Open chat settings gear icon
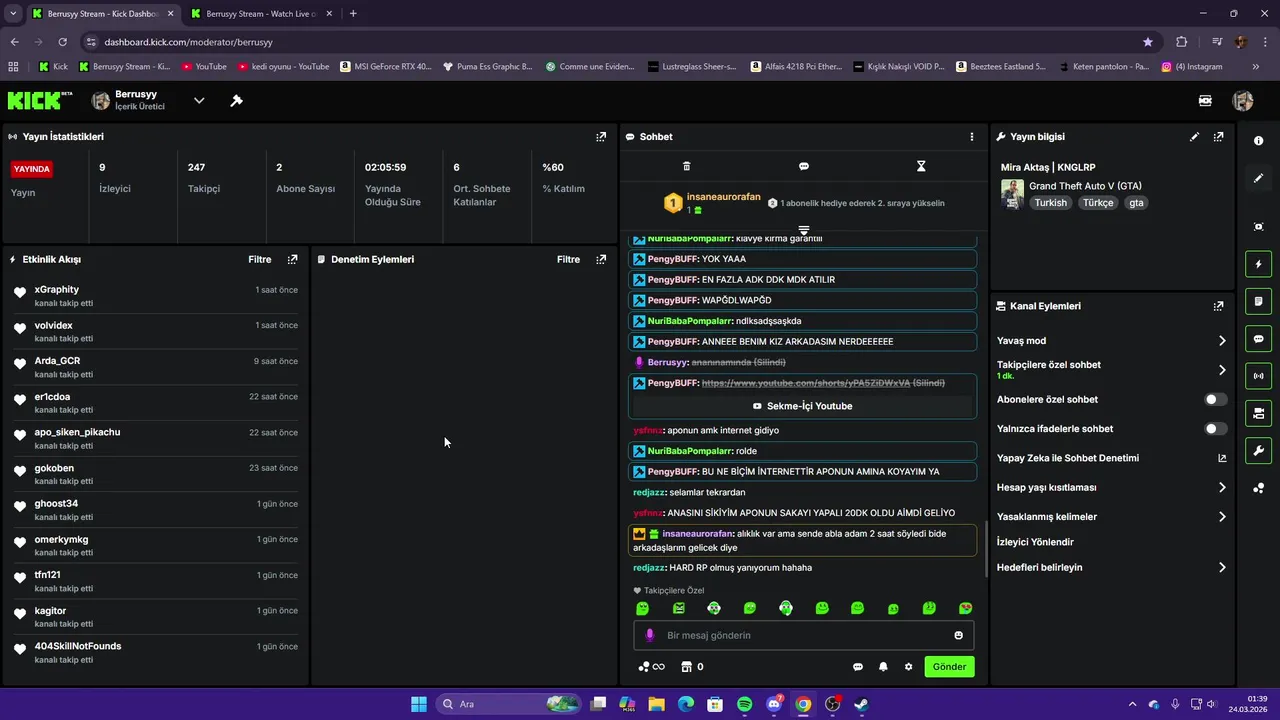 (908, 667)
